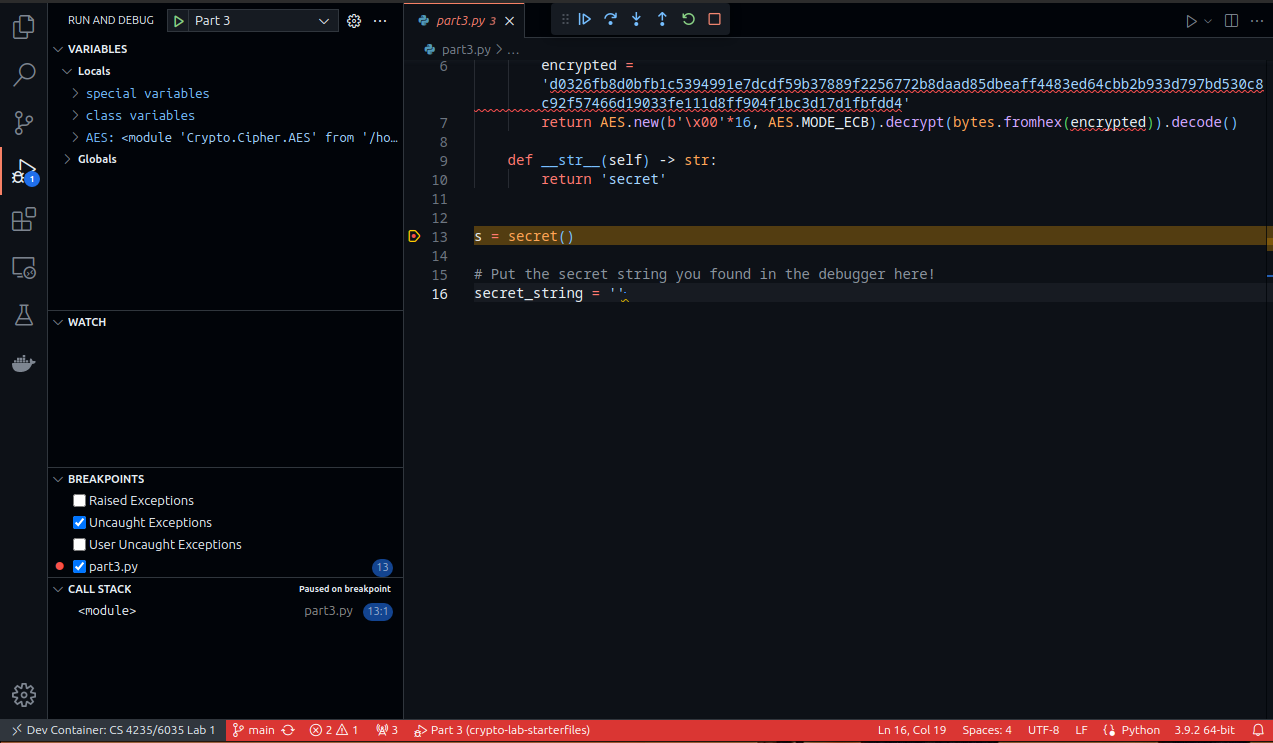Viewport: 1273px width, 743px height.
Task: Click Part 3 (crypto-lab-starterfiles) debug status
Action: [x=502, y=730]
